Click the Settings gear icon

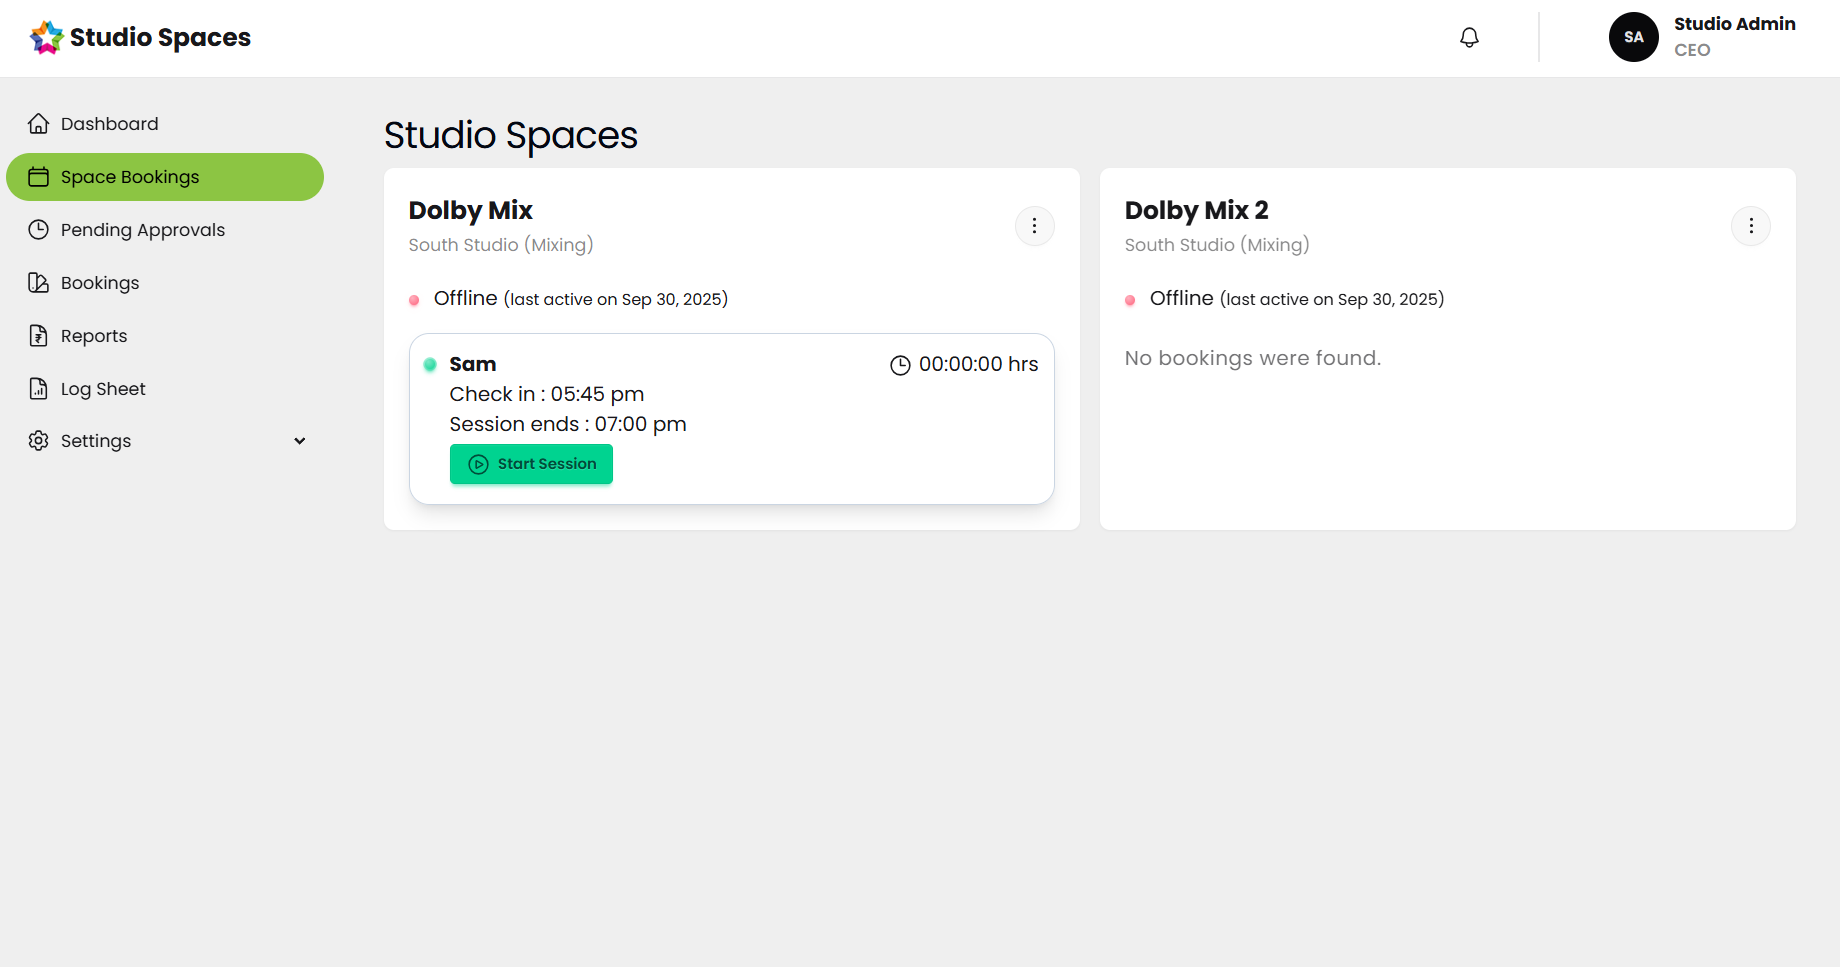click(x=38, y=440)
